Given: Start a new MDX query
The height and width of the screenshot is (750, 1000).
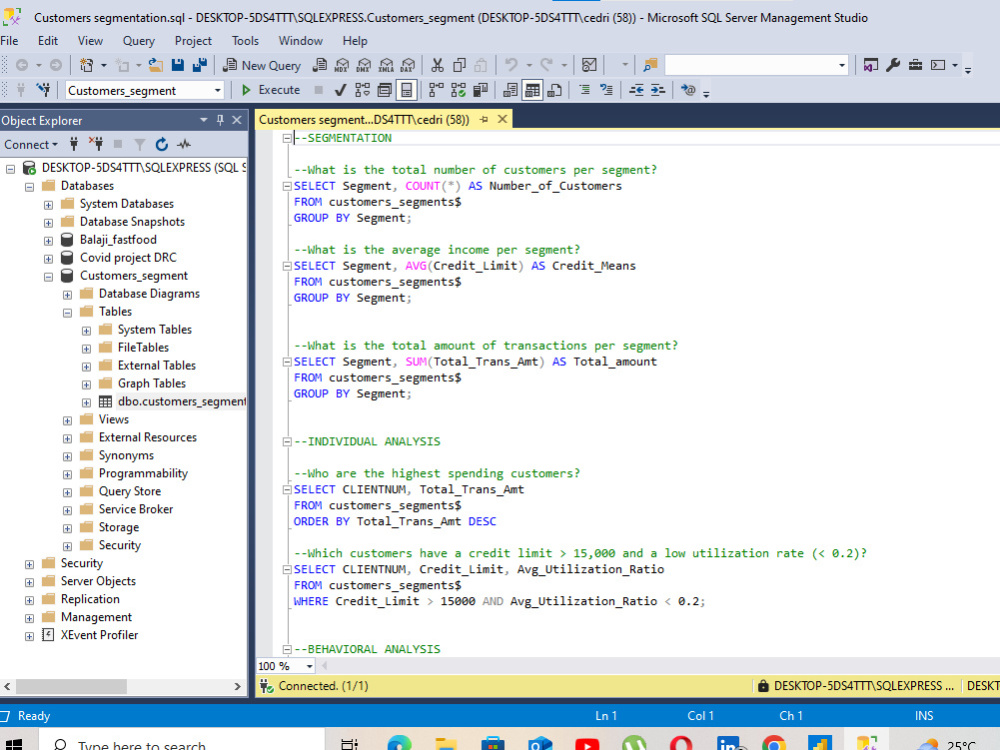Looking at the screenshot, I should click(x=342, y=65).
